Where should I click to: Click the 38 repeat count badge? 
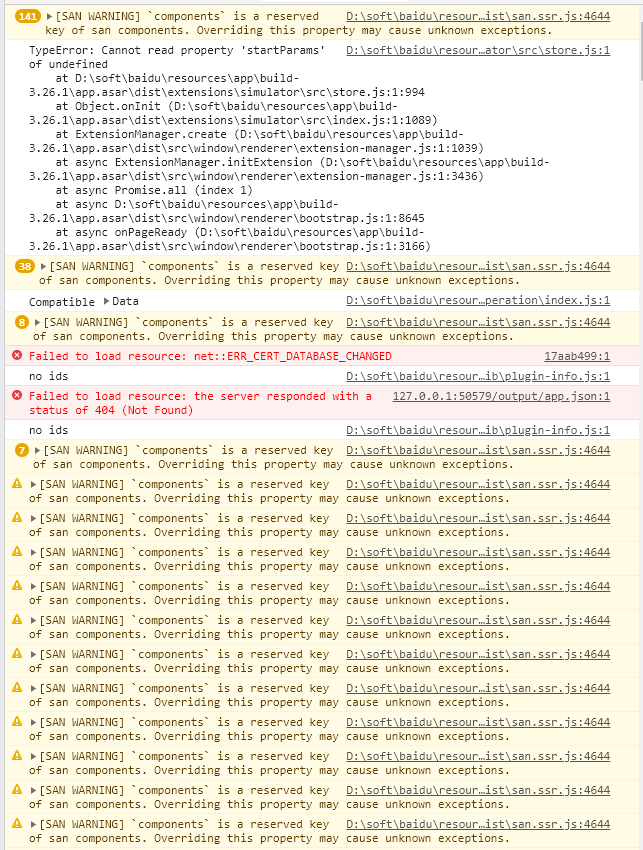(25, 266)
